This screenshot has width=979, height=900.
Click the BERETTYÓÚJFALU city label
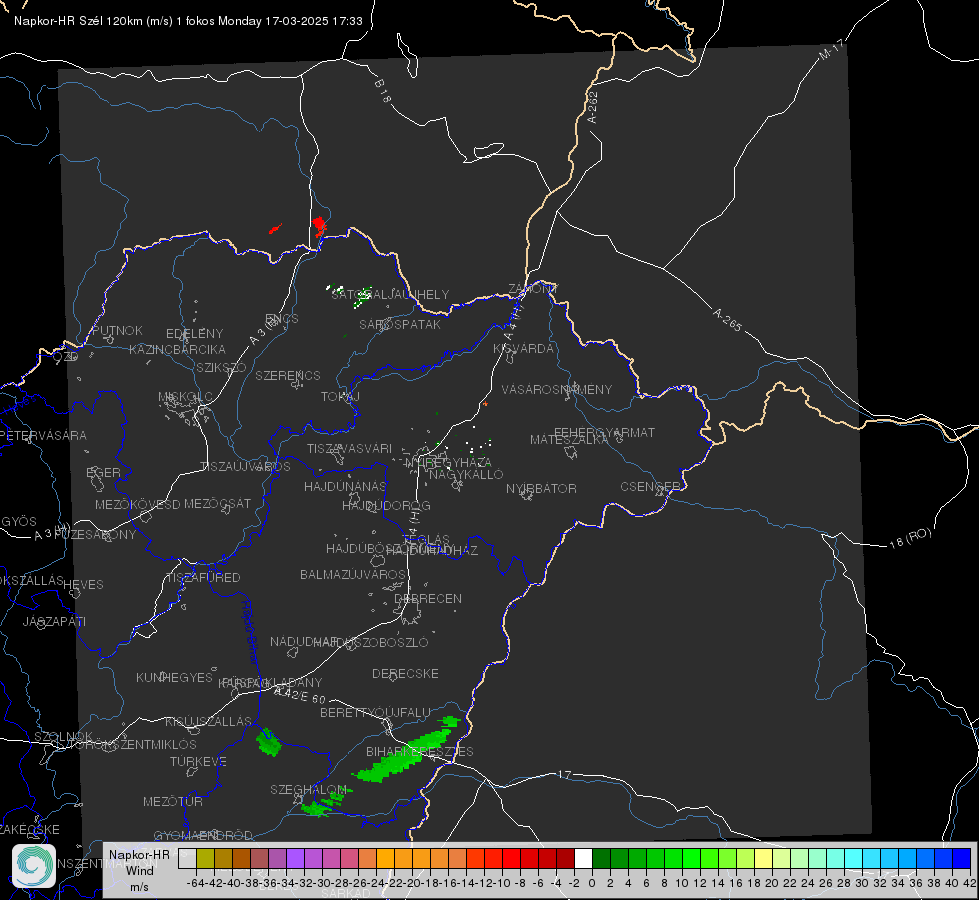[x=375, y=712]
